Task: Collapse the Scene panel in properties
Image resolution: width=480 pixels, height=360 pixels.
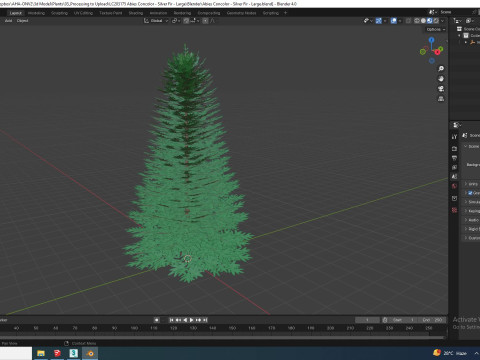Action: (466, 146)
